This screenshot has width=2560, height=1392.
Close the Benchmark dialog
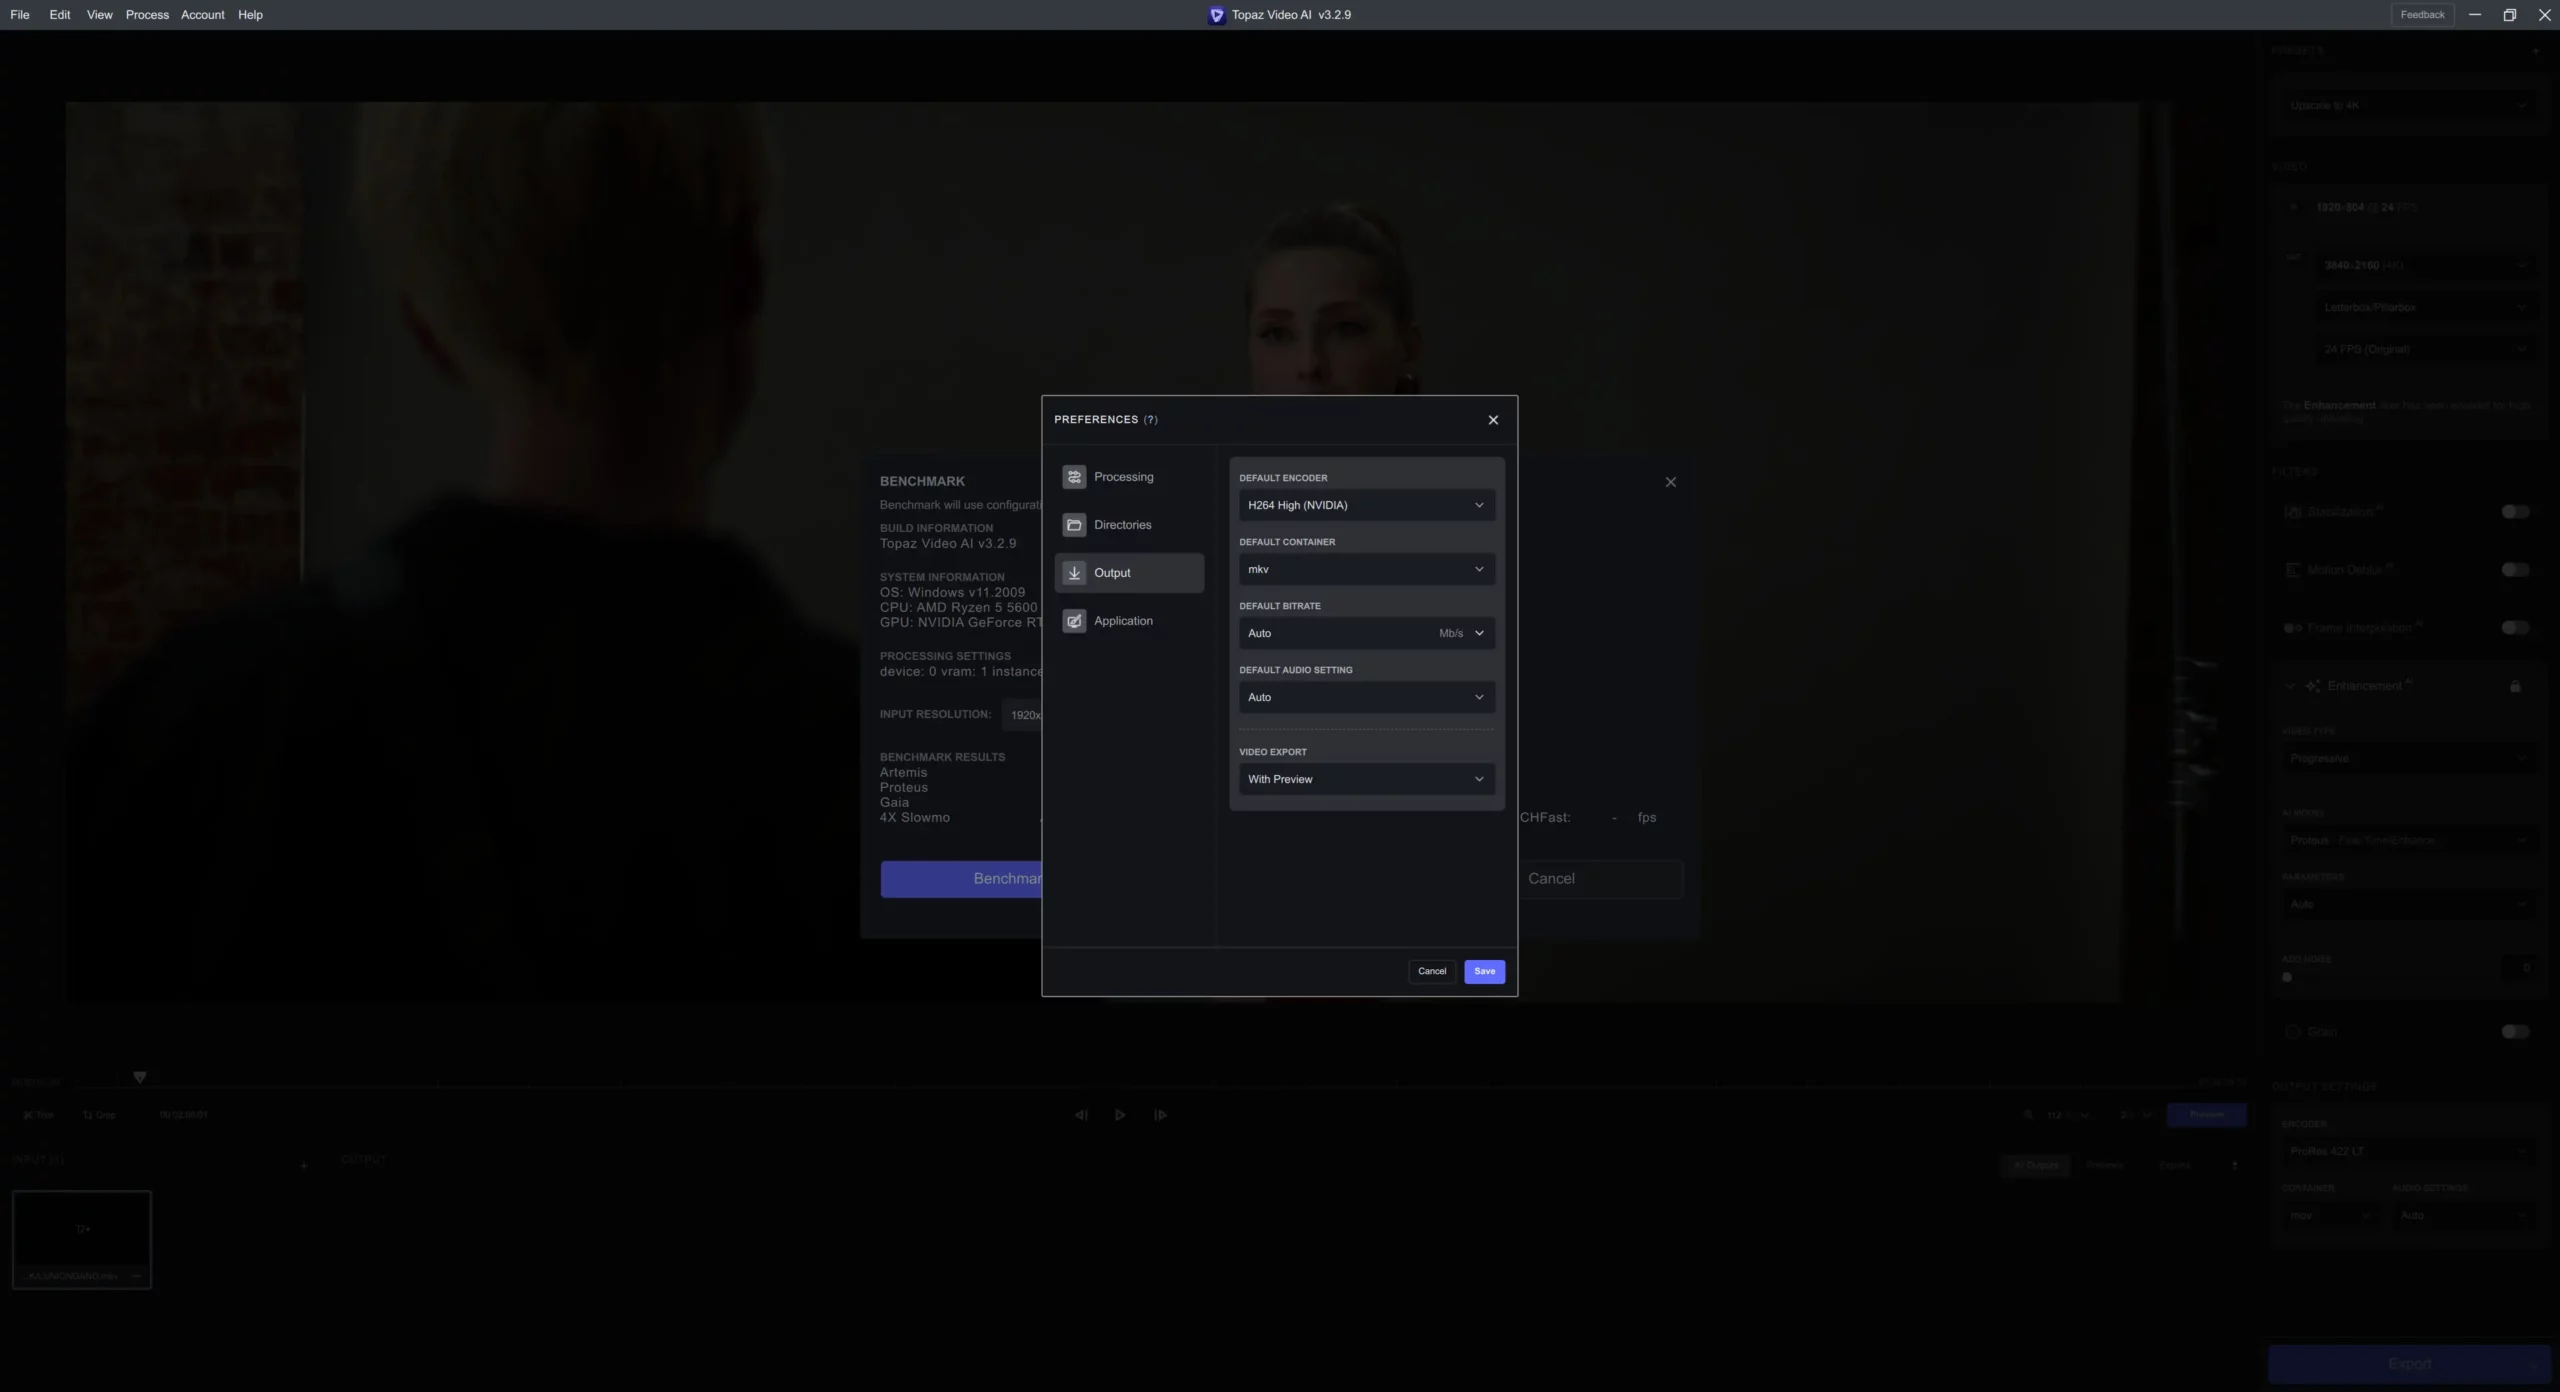click(1670, 482)
